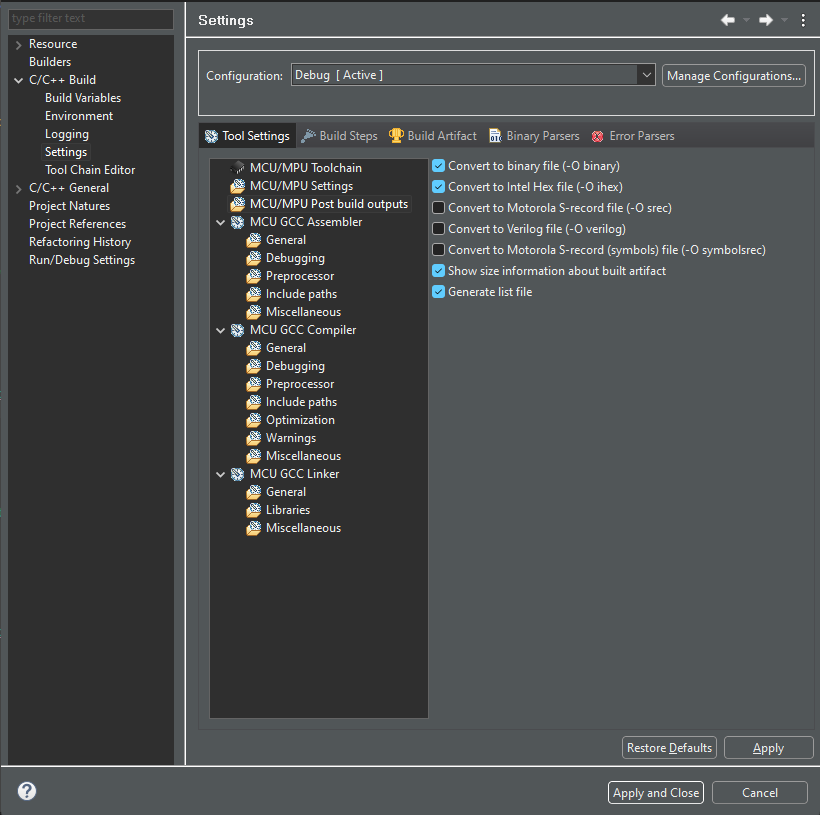This screenshot has width=820, height=815.
Task: Select Build Variables in sidebar
Action: tap(83, 98)
